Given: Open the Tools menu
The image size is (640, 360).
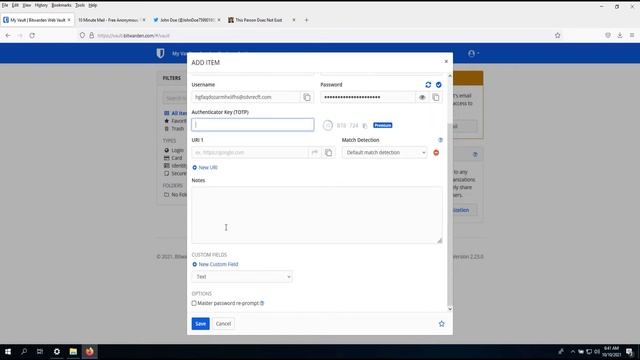Looking at the screenshot, I should [x=80, y=5].
